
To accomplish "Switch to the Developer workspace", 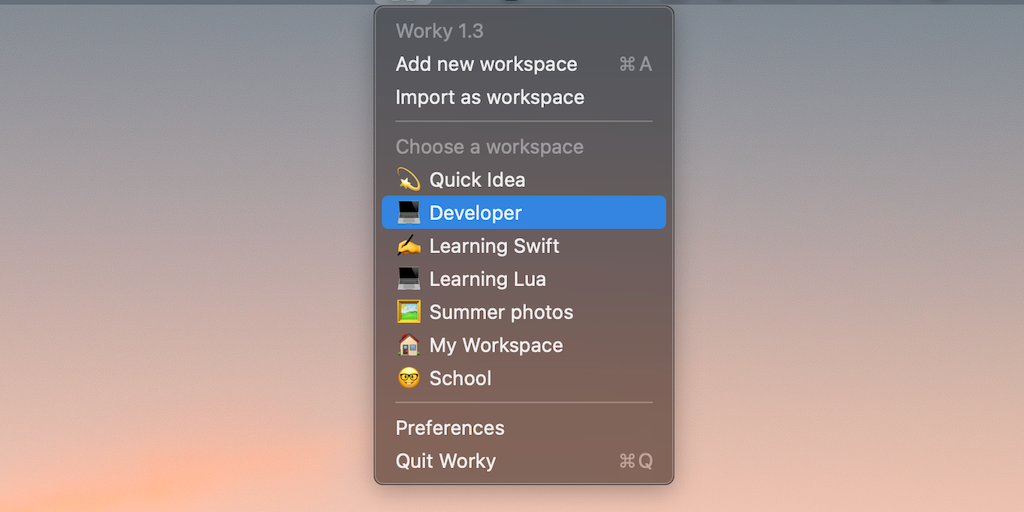I will [x=476, y=213].
